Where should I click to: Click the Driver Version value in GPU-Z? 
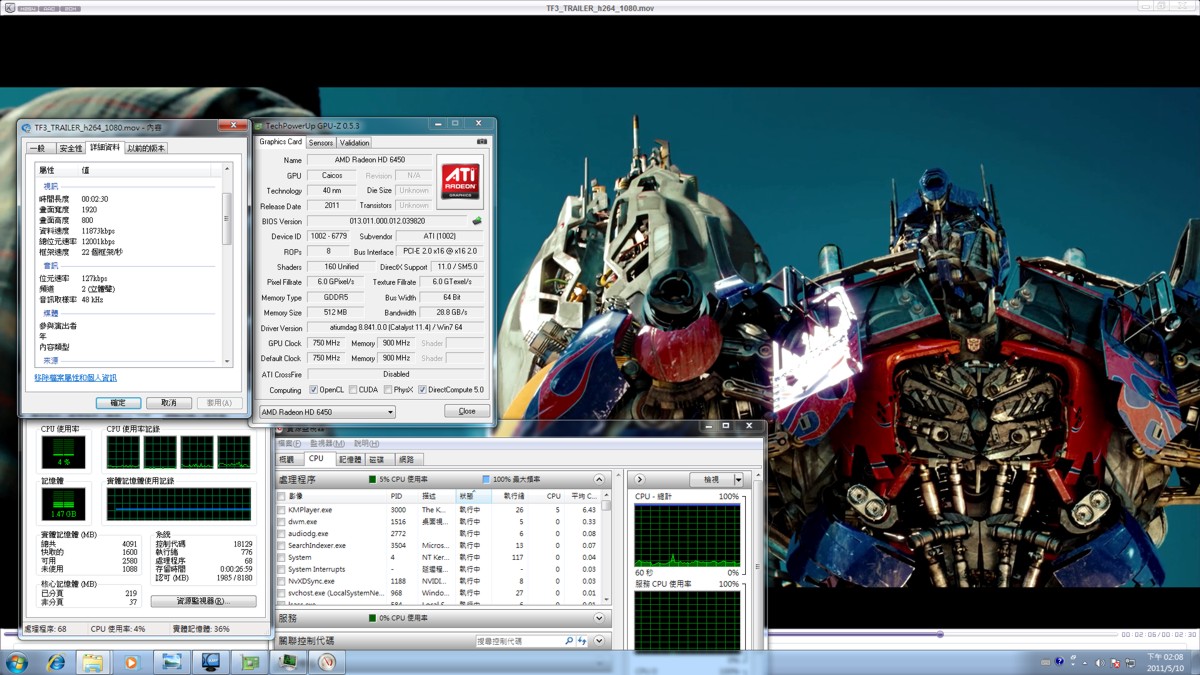point(395,328)
